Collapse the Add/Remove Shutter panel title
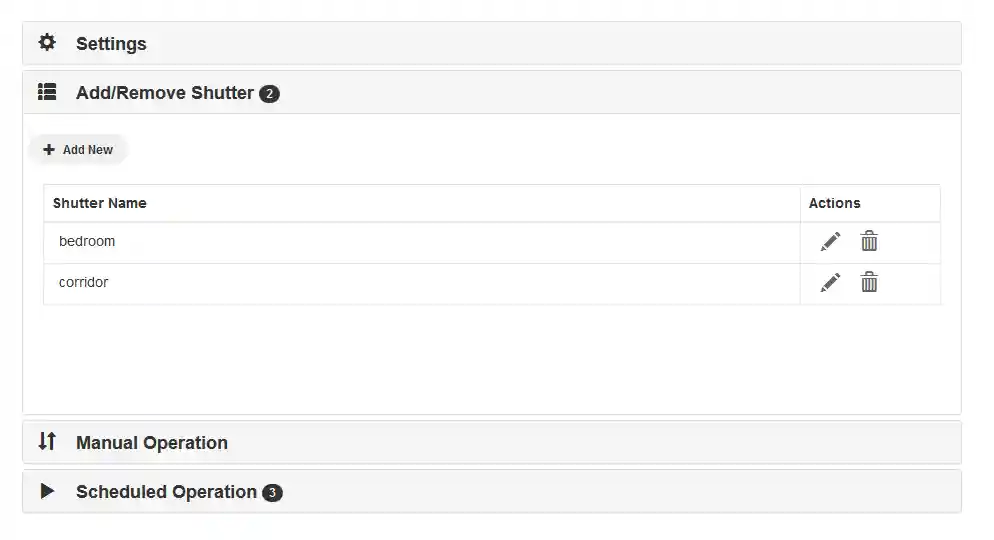Image resolution: width=994 pixels, height=540 pixels. coord(164,93)
